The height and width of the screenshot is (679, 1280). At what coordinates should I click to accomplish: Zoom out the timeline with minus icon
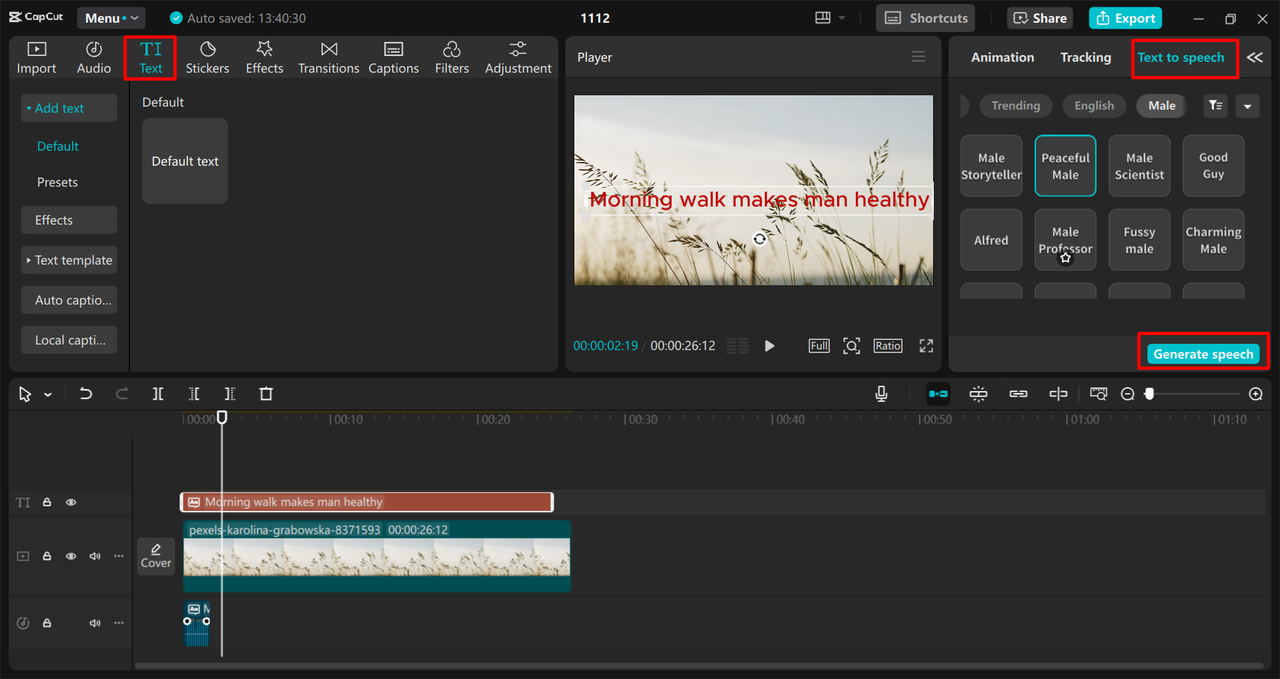tap(1128, 394)
